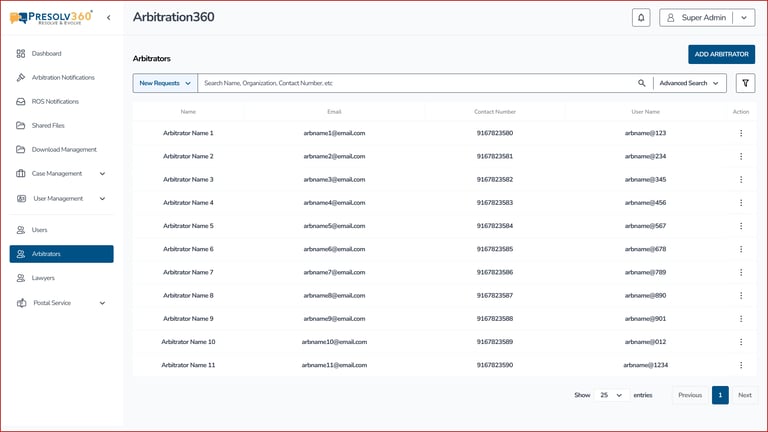The height and width of the screenshot is (432, 768).
Task: Open action menu for Arbitrator Name 2
Action: pyautogui.click(x=741, y=156)
